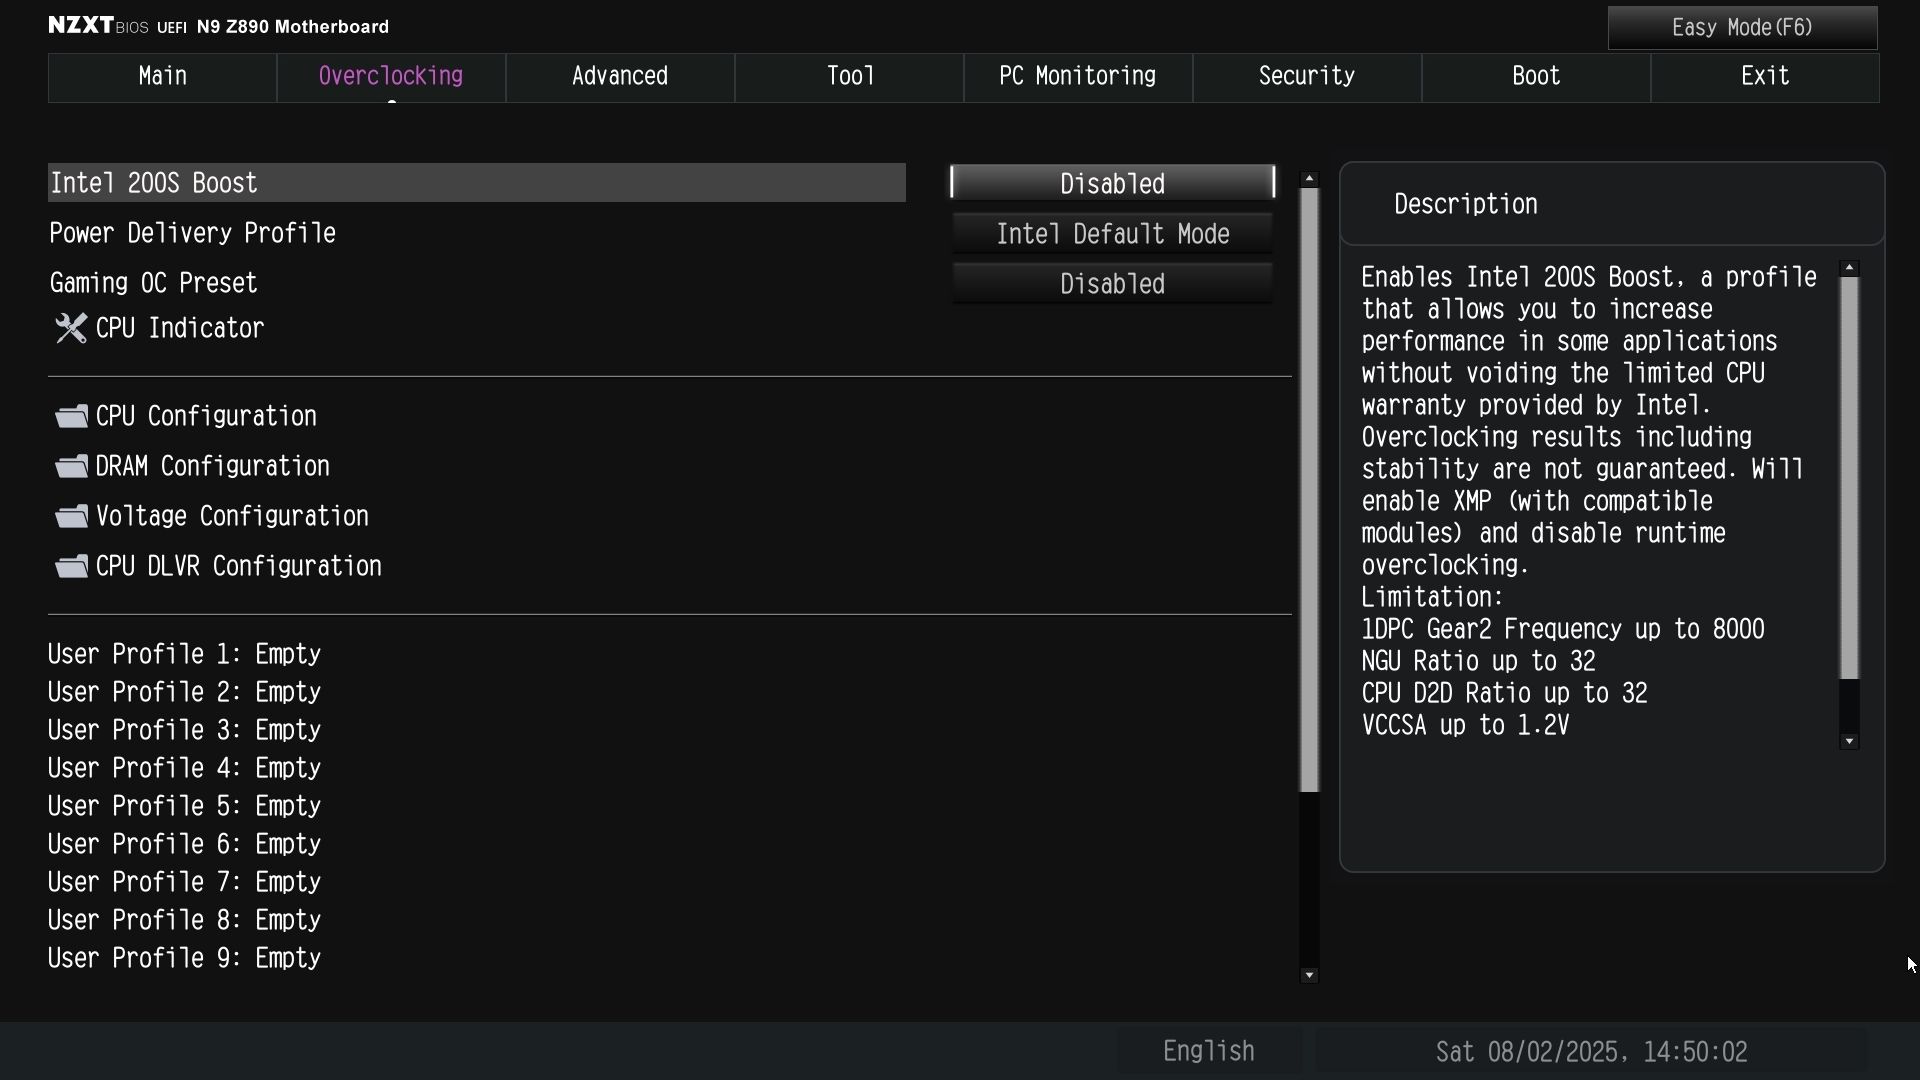Open the CPU Indicator entry

(180, 328)
